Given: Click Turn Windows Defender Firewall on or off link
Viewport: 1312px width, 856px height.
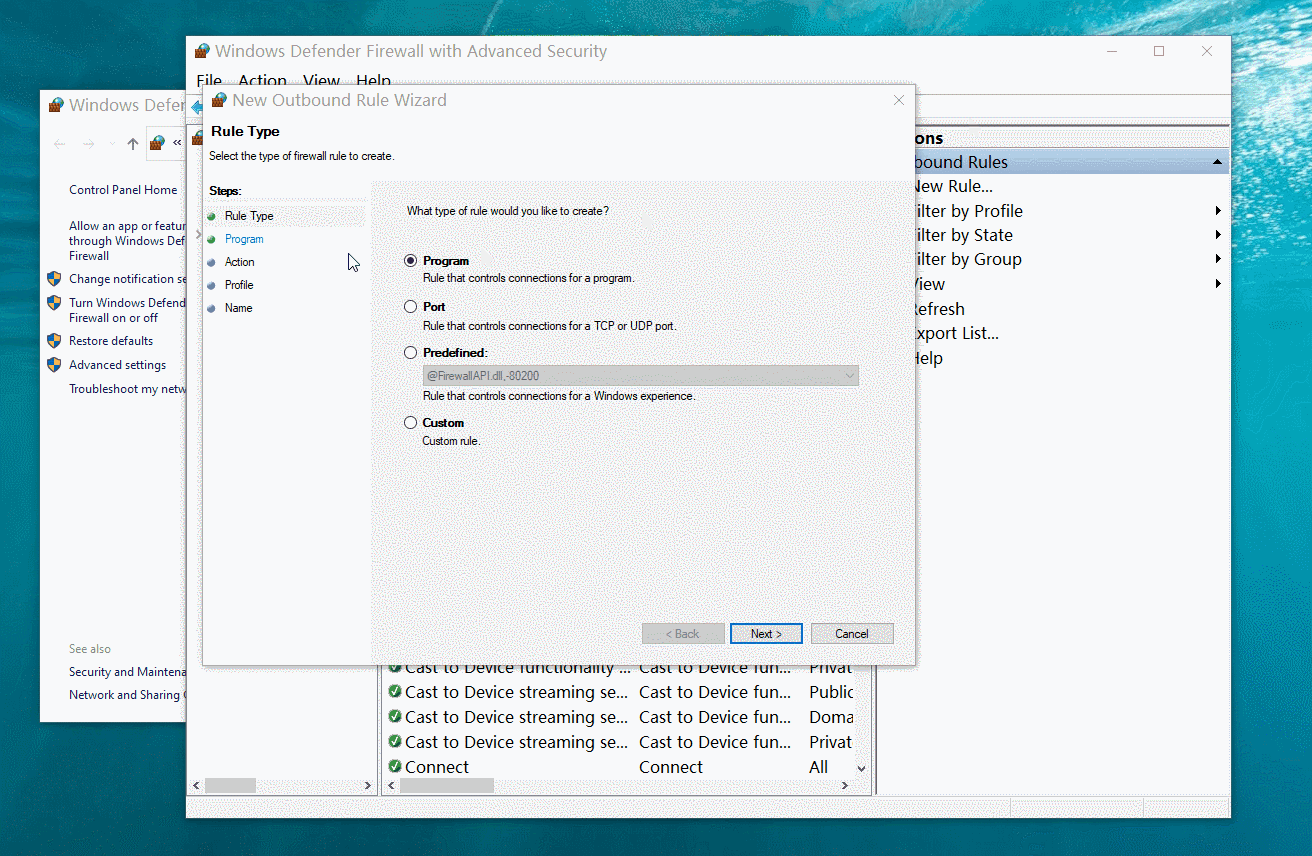Looking at the screenshot, I should (128, 310).
